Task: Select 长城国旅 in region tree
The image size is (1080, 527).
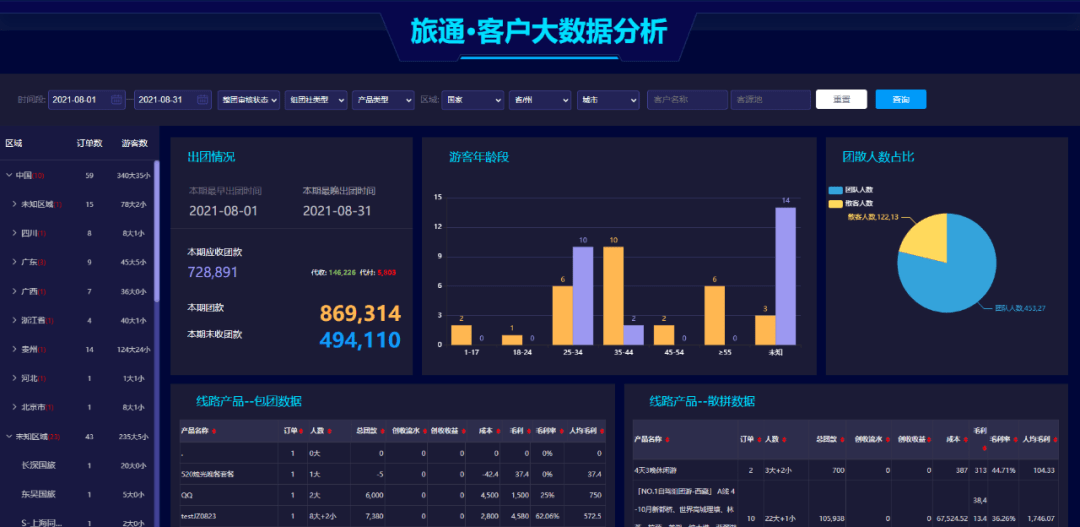Action: 38,465
